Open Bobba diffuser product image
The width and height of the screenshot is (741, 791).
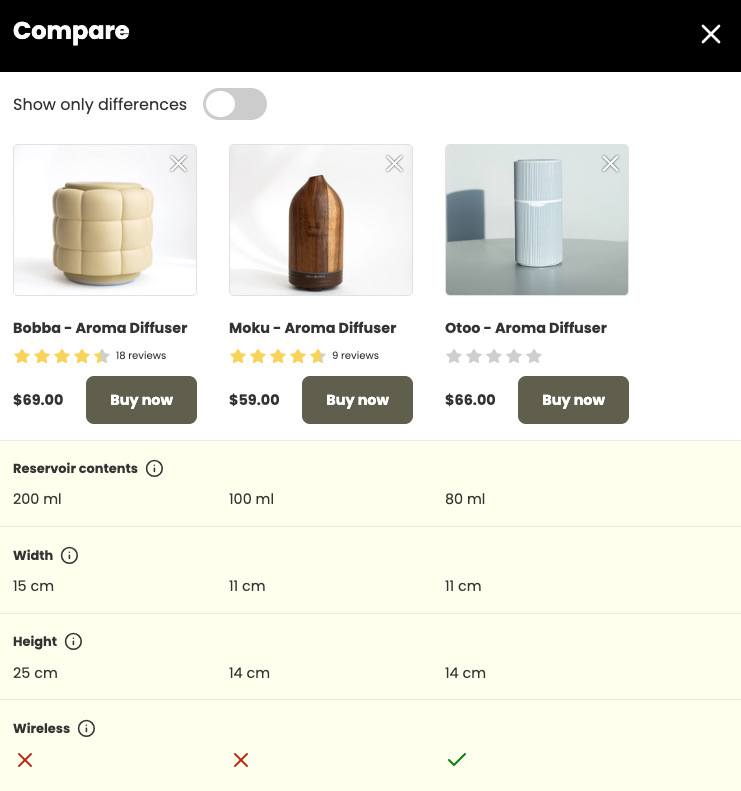coord(105,220)
